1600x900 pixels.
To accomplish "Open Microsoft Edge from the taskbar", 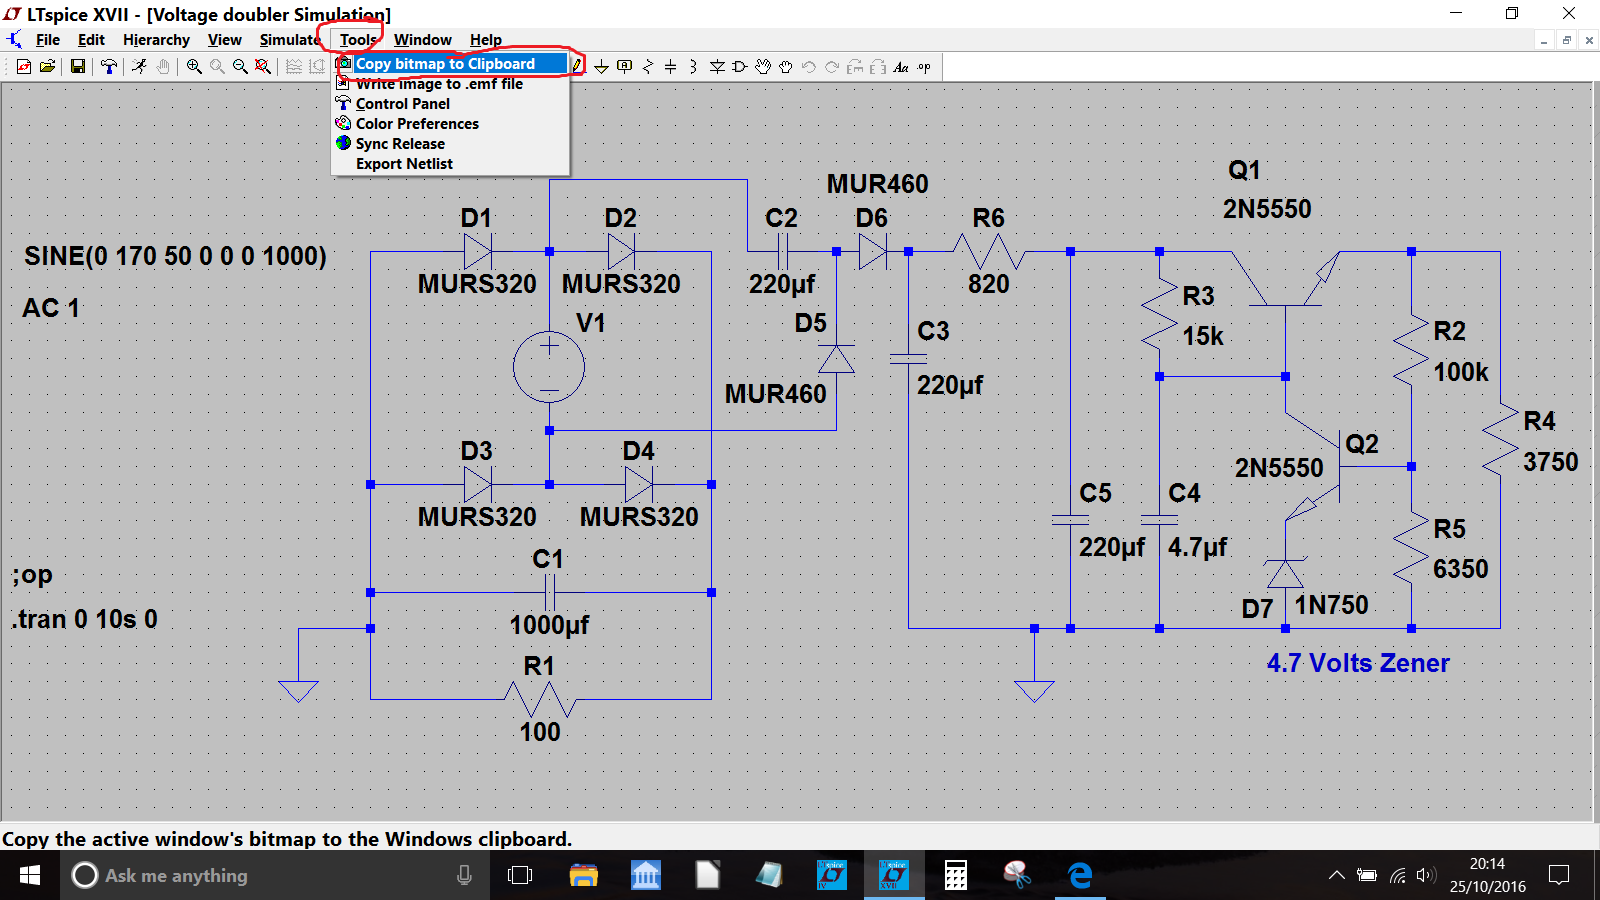I will point(1080,875).
